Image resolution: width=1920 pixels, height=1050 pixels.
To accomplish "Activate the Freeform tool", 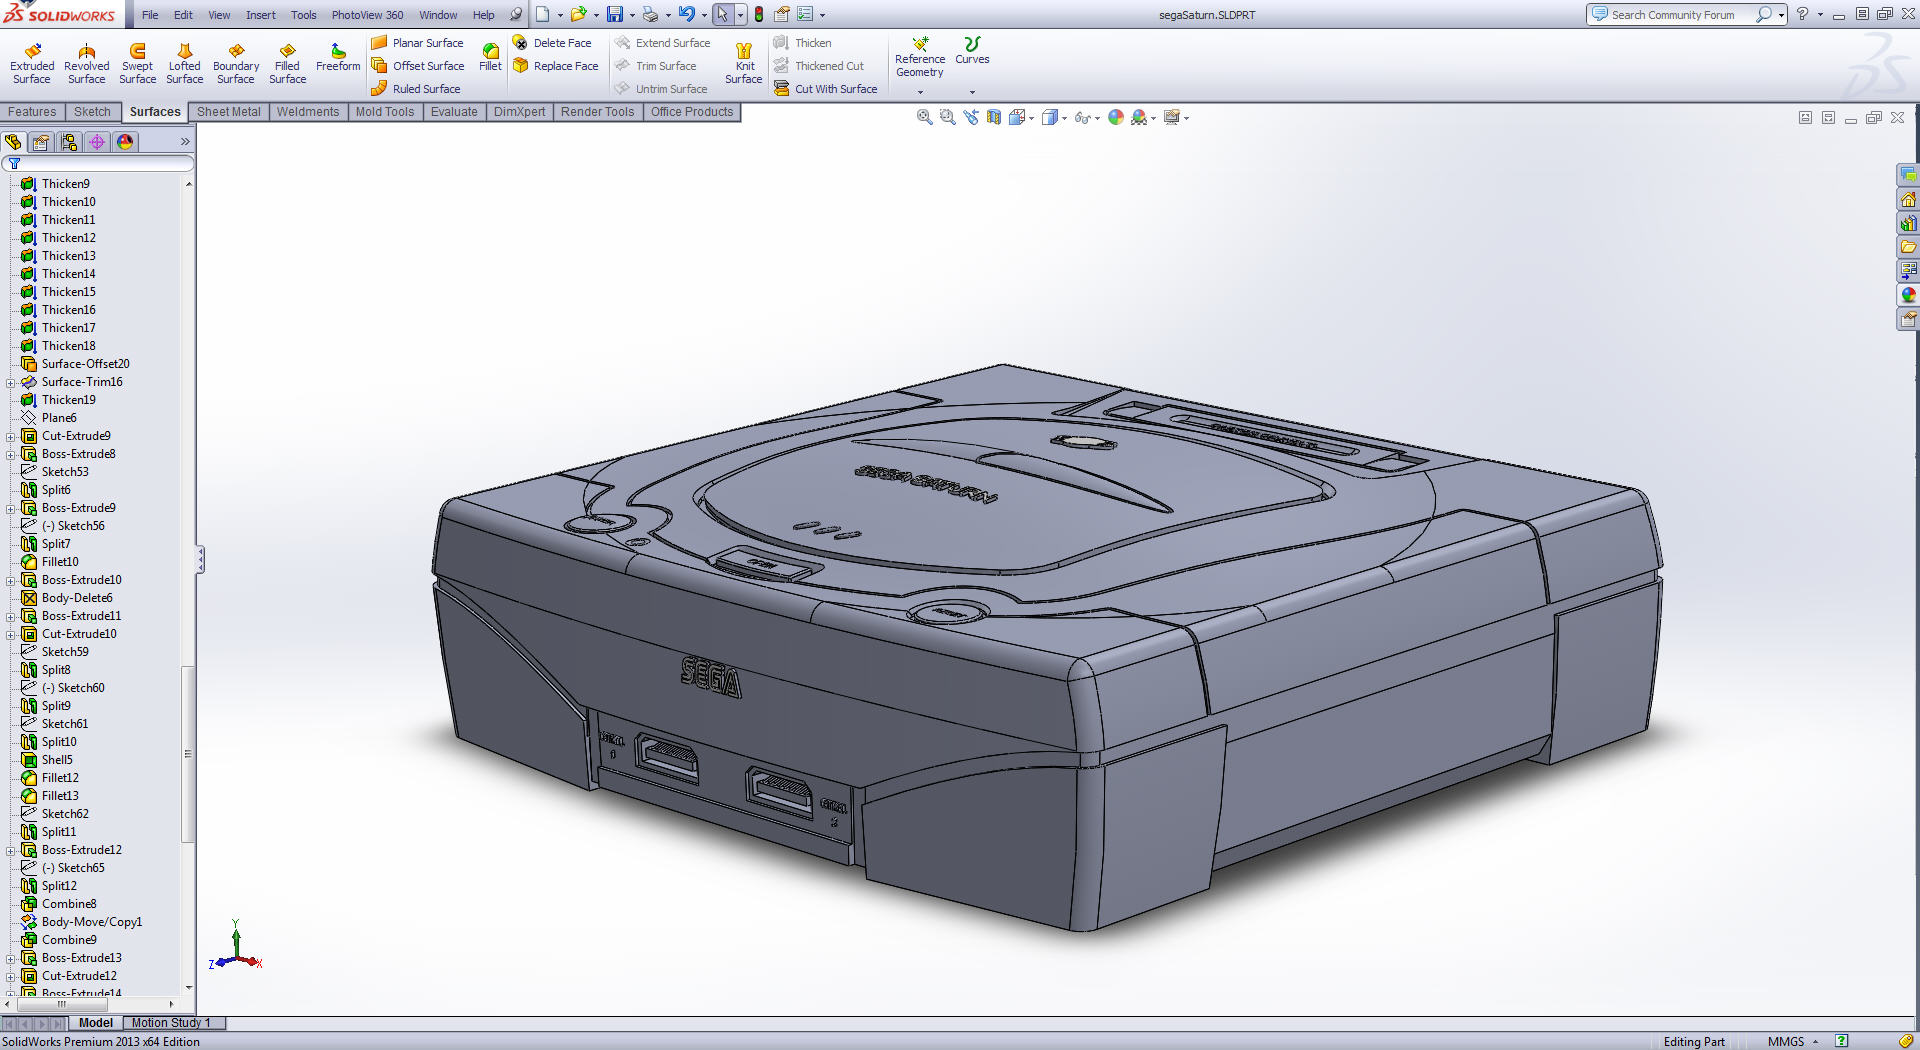I will pyautogui.click(x=338, y=58).
